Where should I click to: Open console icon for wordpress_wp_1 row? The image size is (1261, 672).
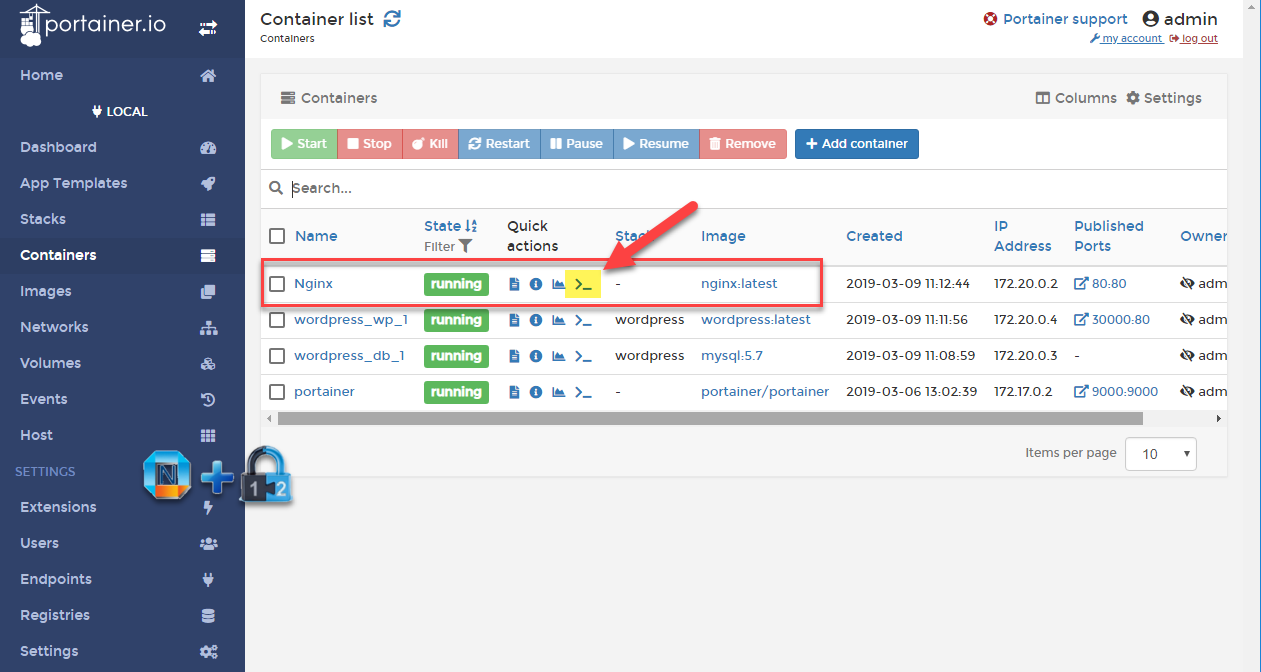(584, 320)
